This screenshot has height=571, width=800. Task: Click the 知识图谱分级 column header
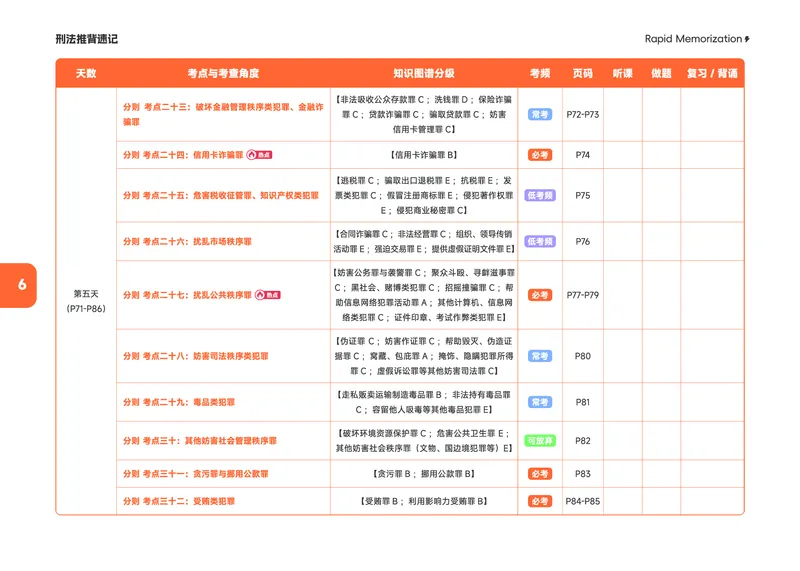(423, 73)
